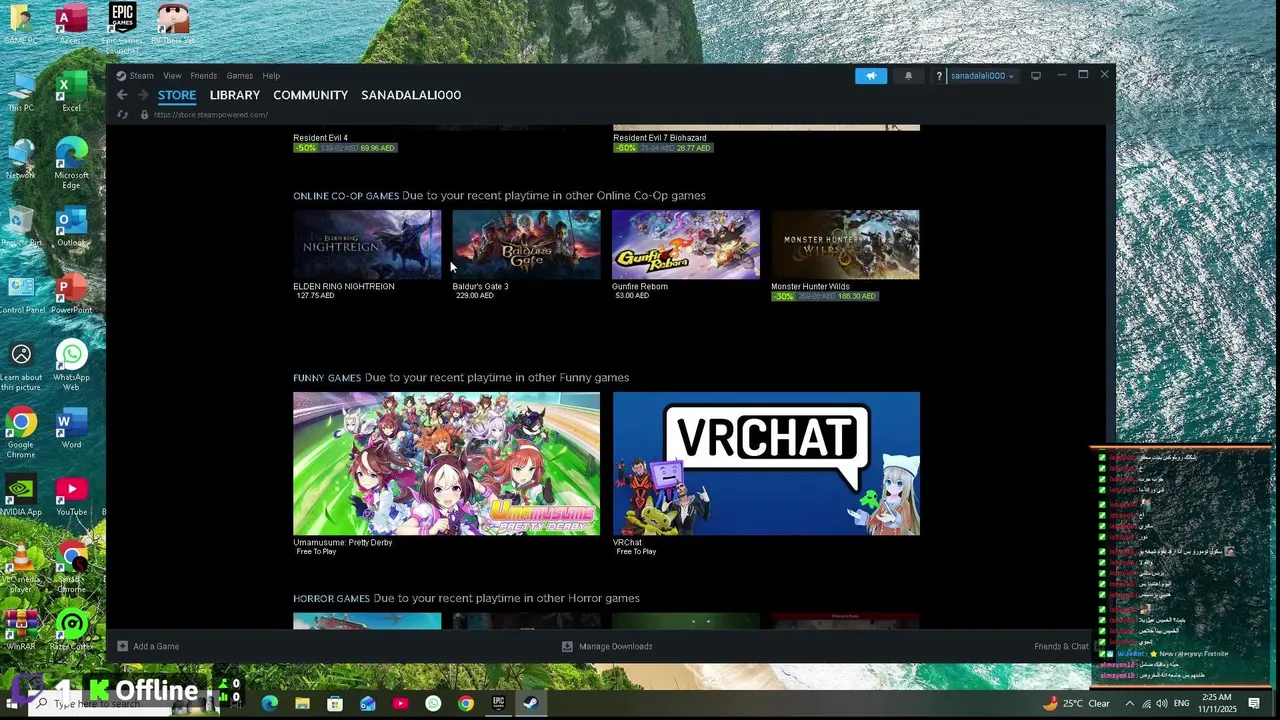This screenshot has height=720, width=1280.
Task: Select the Control Panel desktop icon
Action: pos(21,295)
